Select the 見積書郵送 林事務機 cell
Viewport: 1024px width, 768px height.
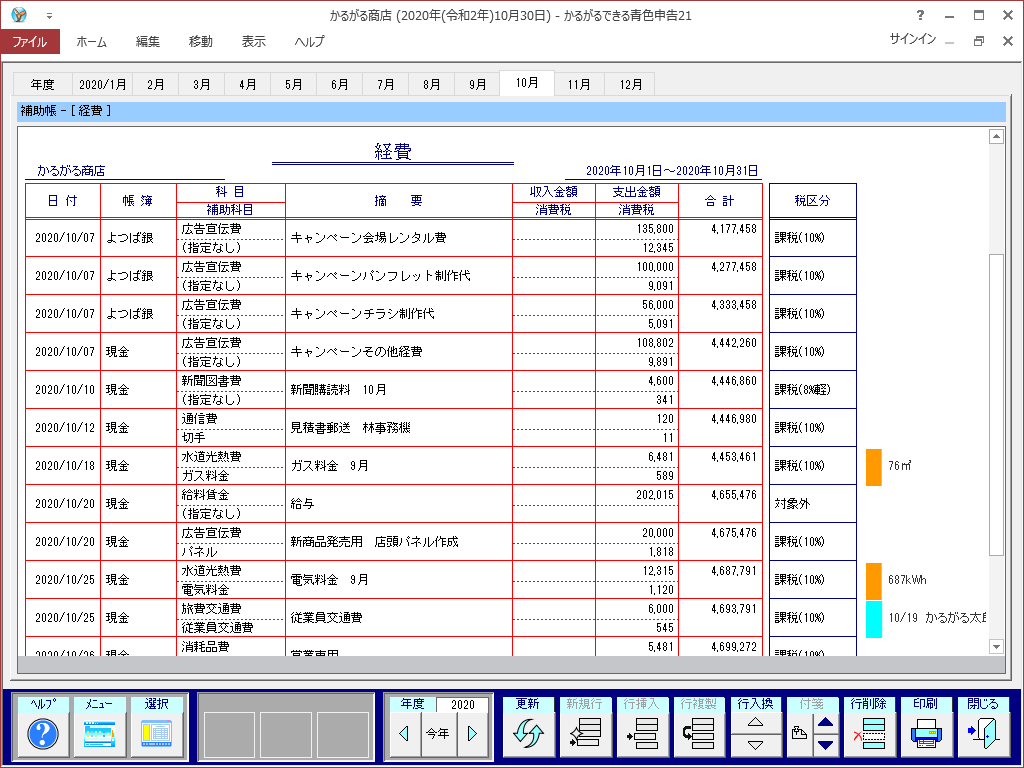pos(398,428)
